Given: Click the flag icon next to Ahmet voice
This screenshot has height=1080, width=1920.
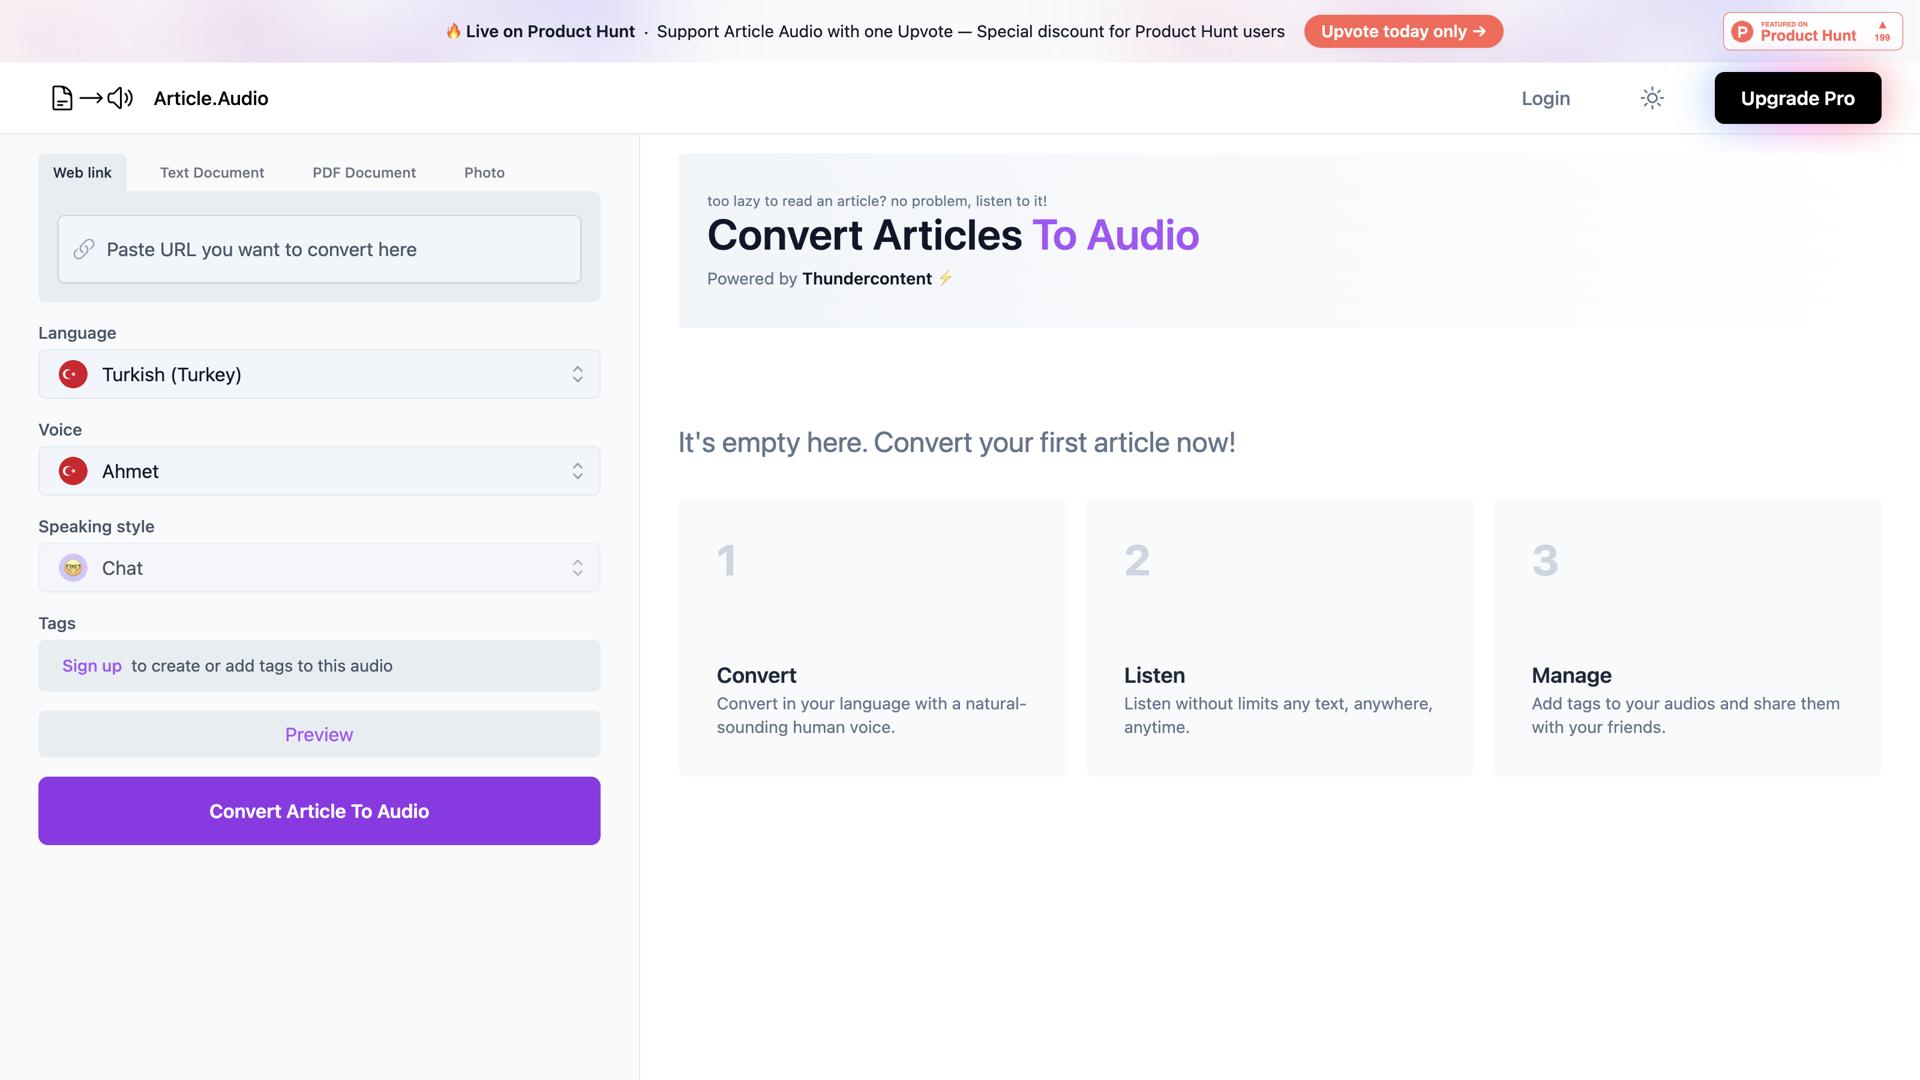Looking at the screenshot, I should [72, 470].
